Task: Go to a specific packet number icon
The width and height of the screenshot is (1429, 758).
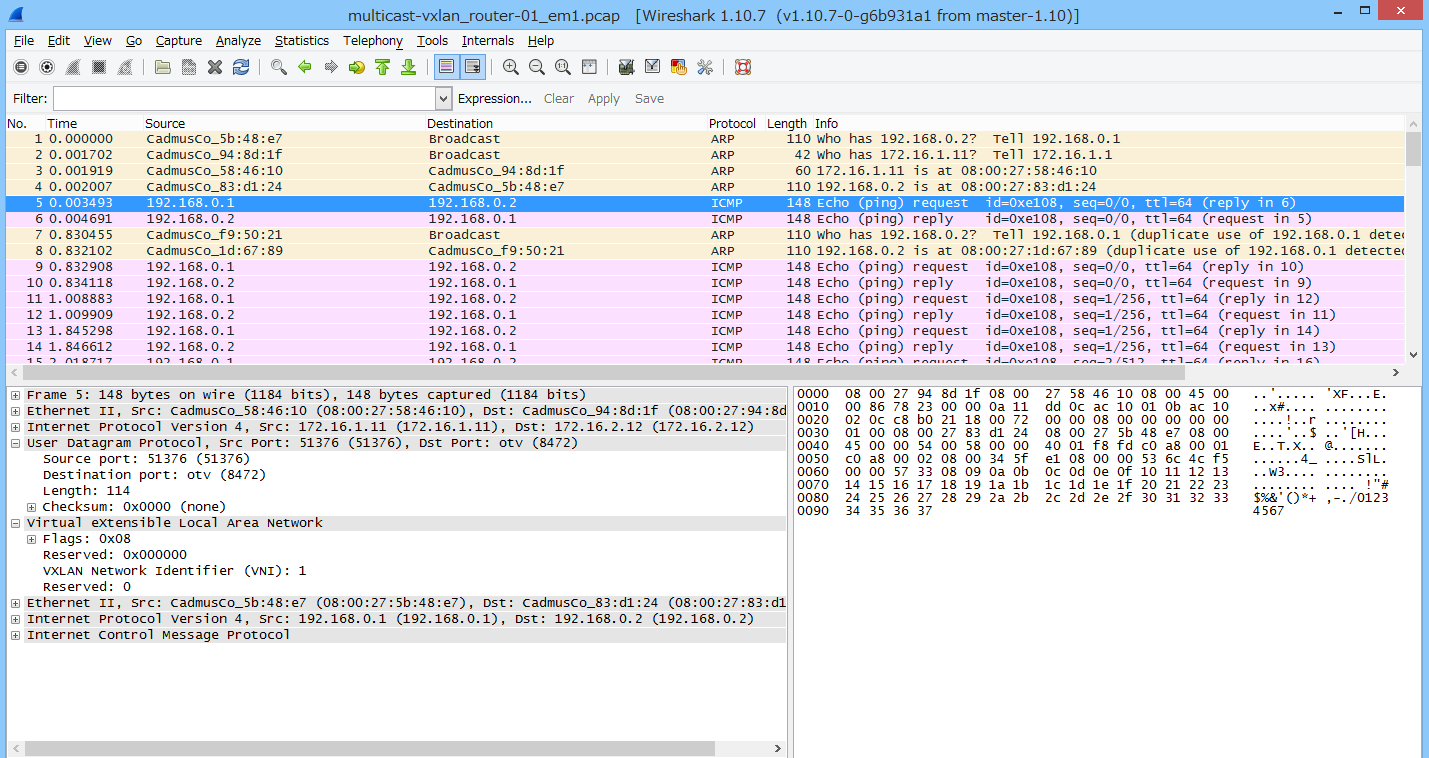Action: tap(357, 67)
